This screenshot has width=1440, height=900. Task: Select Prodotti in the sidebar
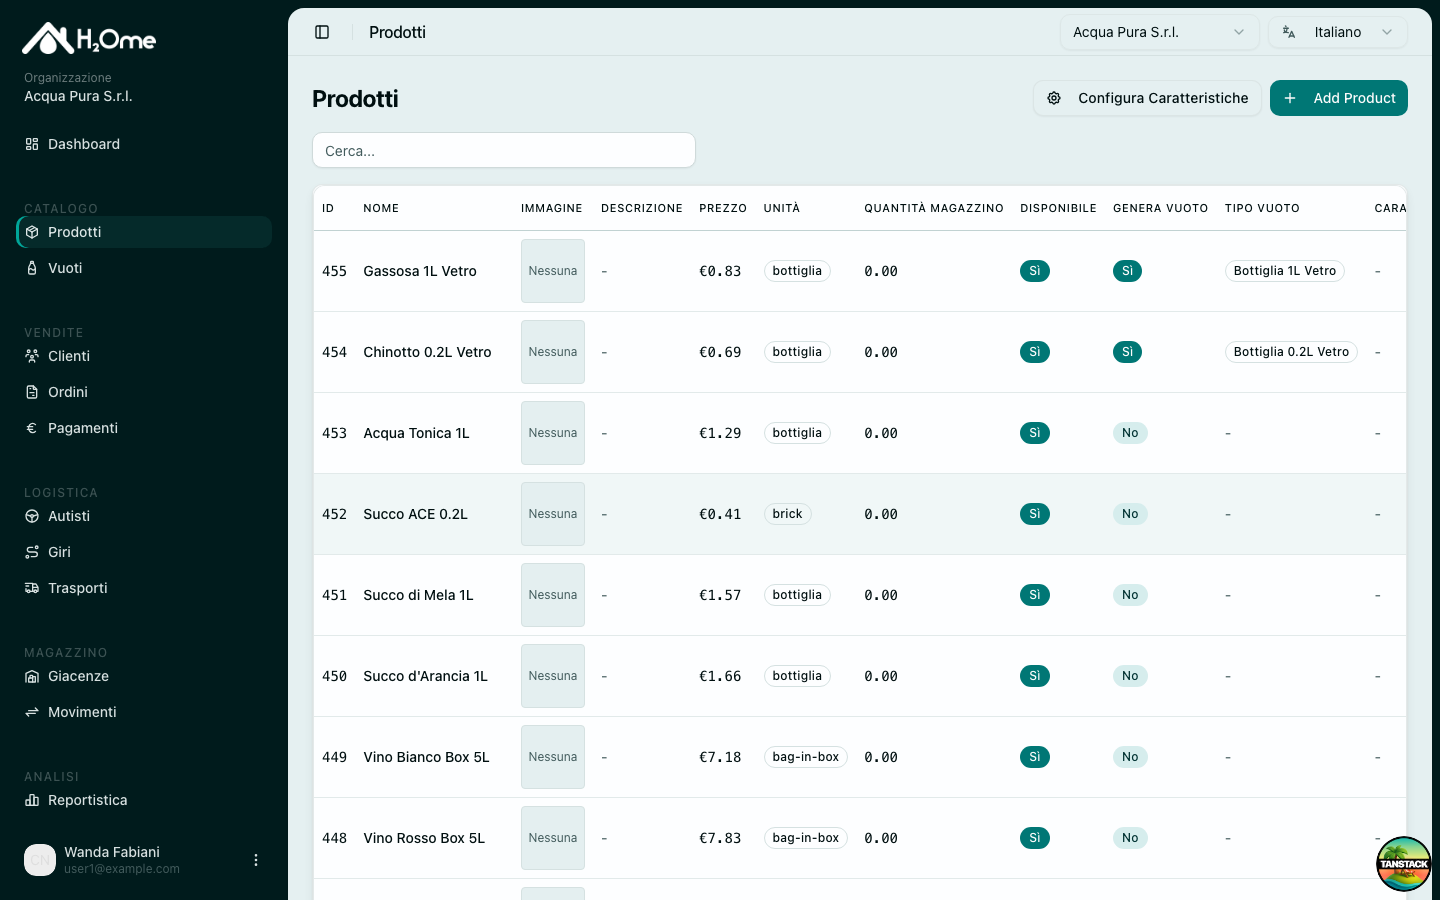point(144,232)
